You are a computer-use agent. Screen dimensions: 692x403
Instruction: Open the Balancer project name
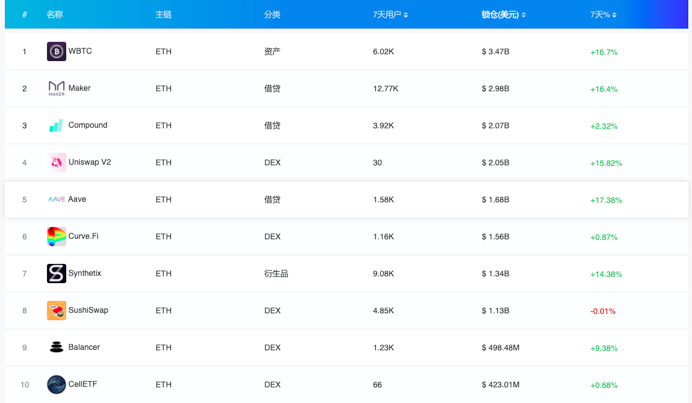coord(84,347)
